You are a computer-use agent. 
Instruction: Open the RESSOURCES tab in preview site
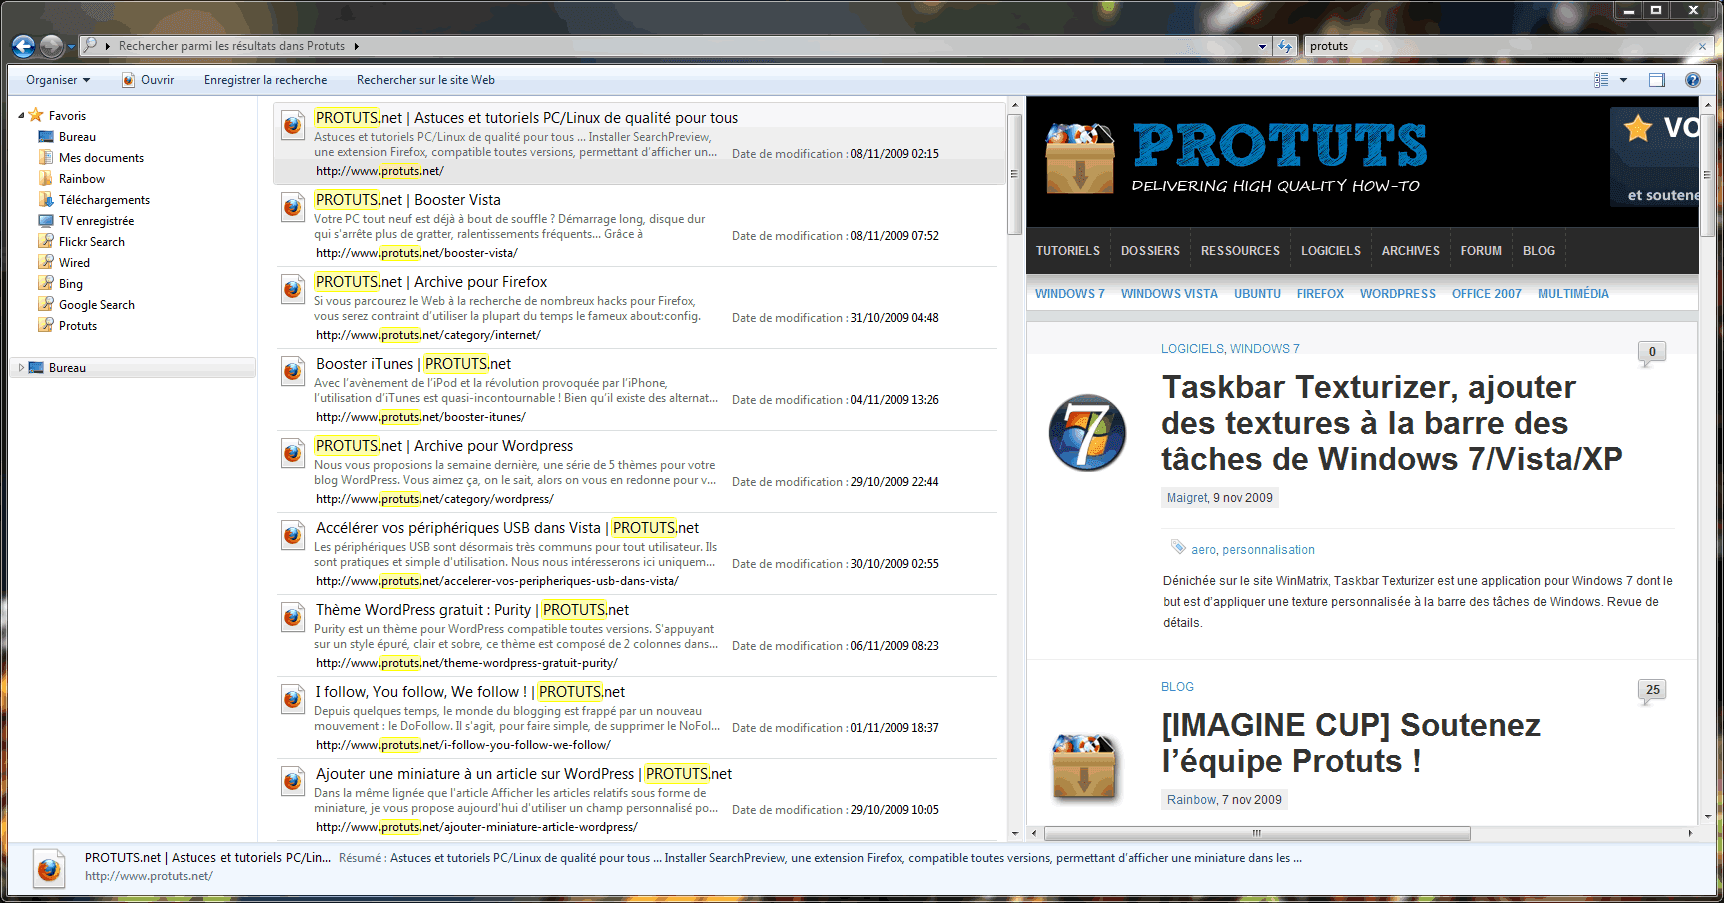1240,251
